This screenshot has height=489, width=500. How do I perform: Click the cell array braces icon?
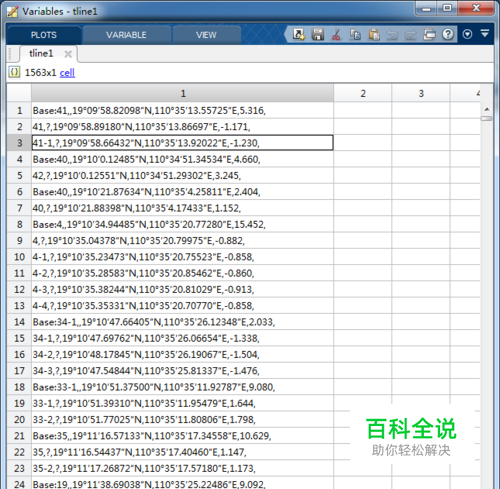point(14,72)
